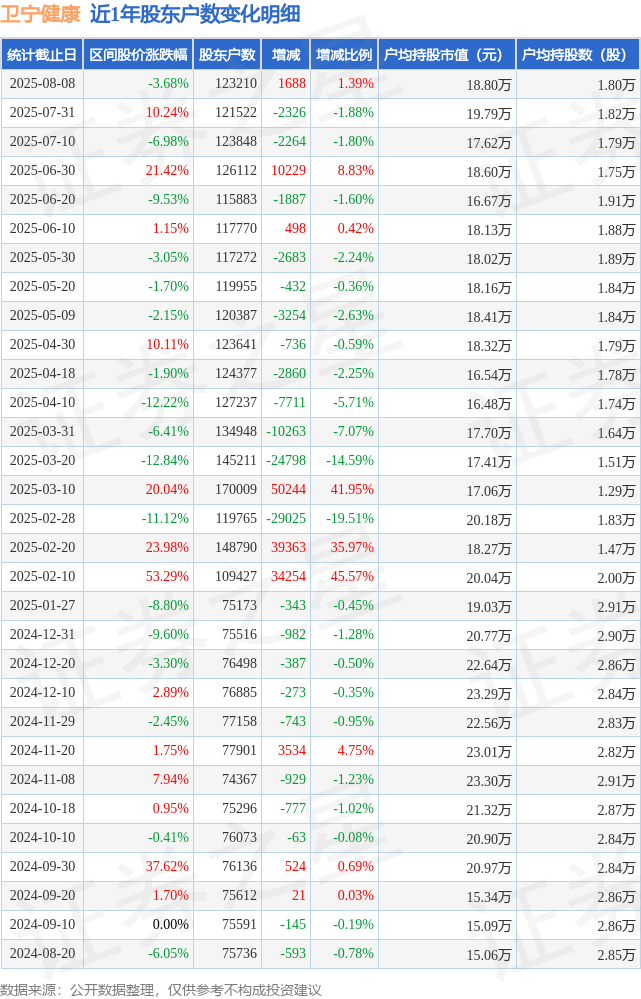The image size is (641, 999).
Task: Click the change ratio -19.51%
Action: (x=350, y=519)
